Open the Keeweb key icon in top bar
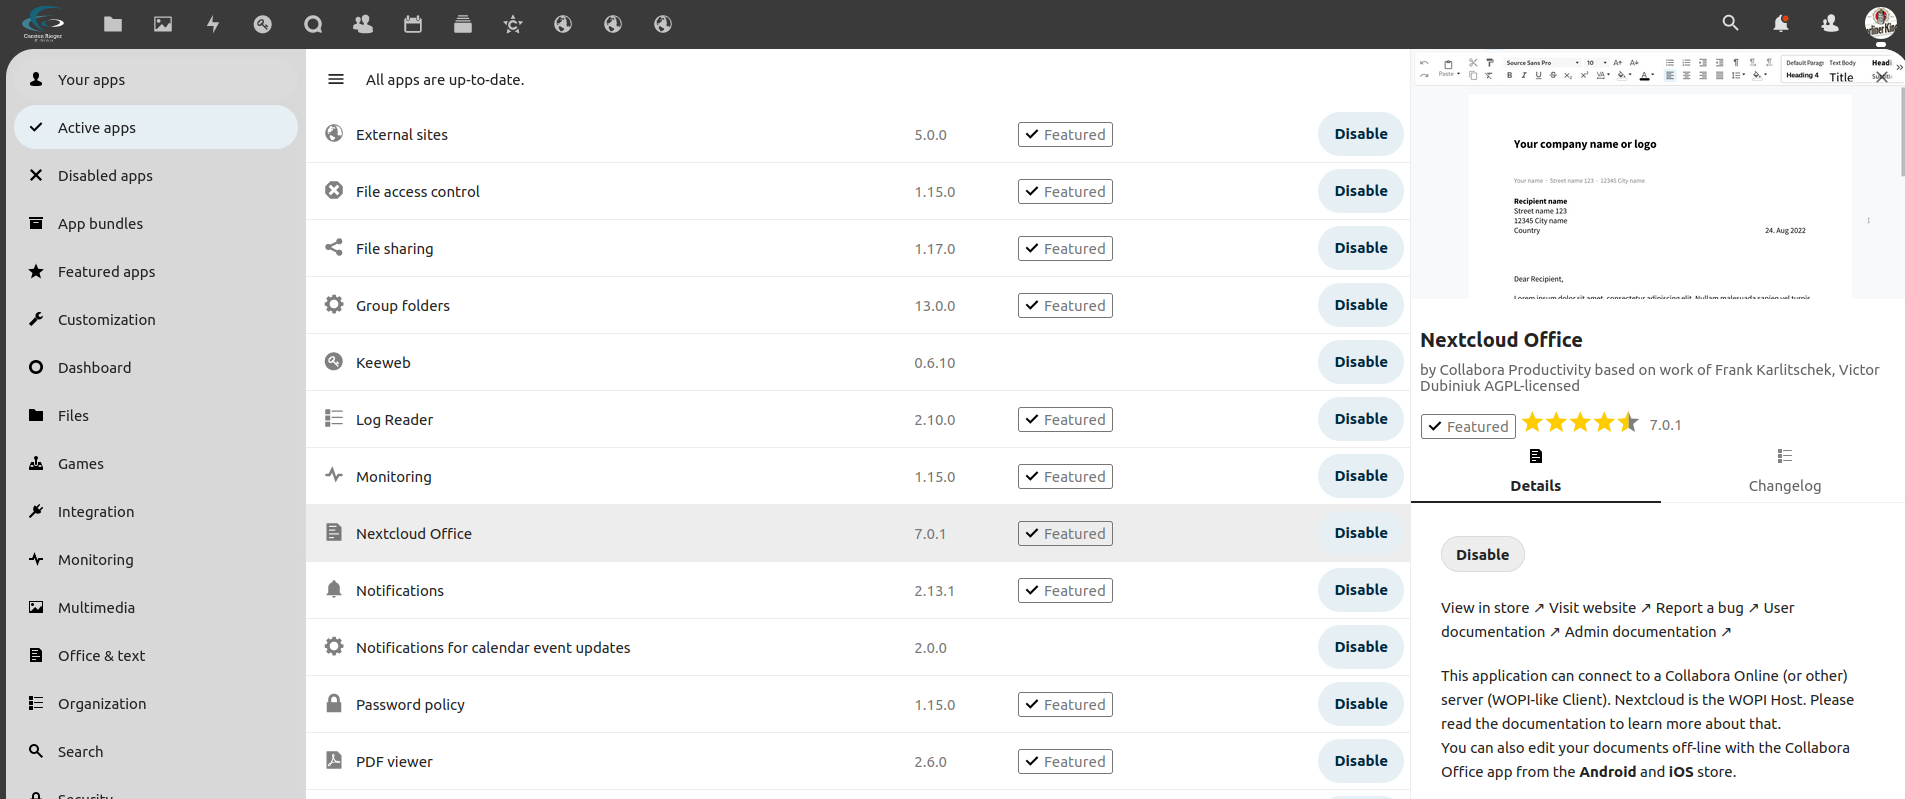Image resolution: width=1905 pixels, height=799 pixels. 263,24
